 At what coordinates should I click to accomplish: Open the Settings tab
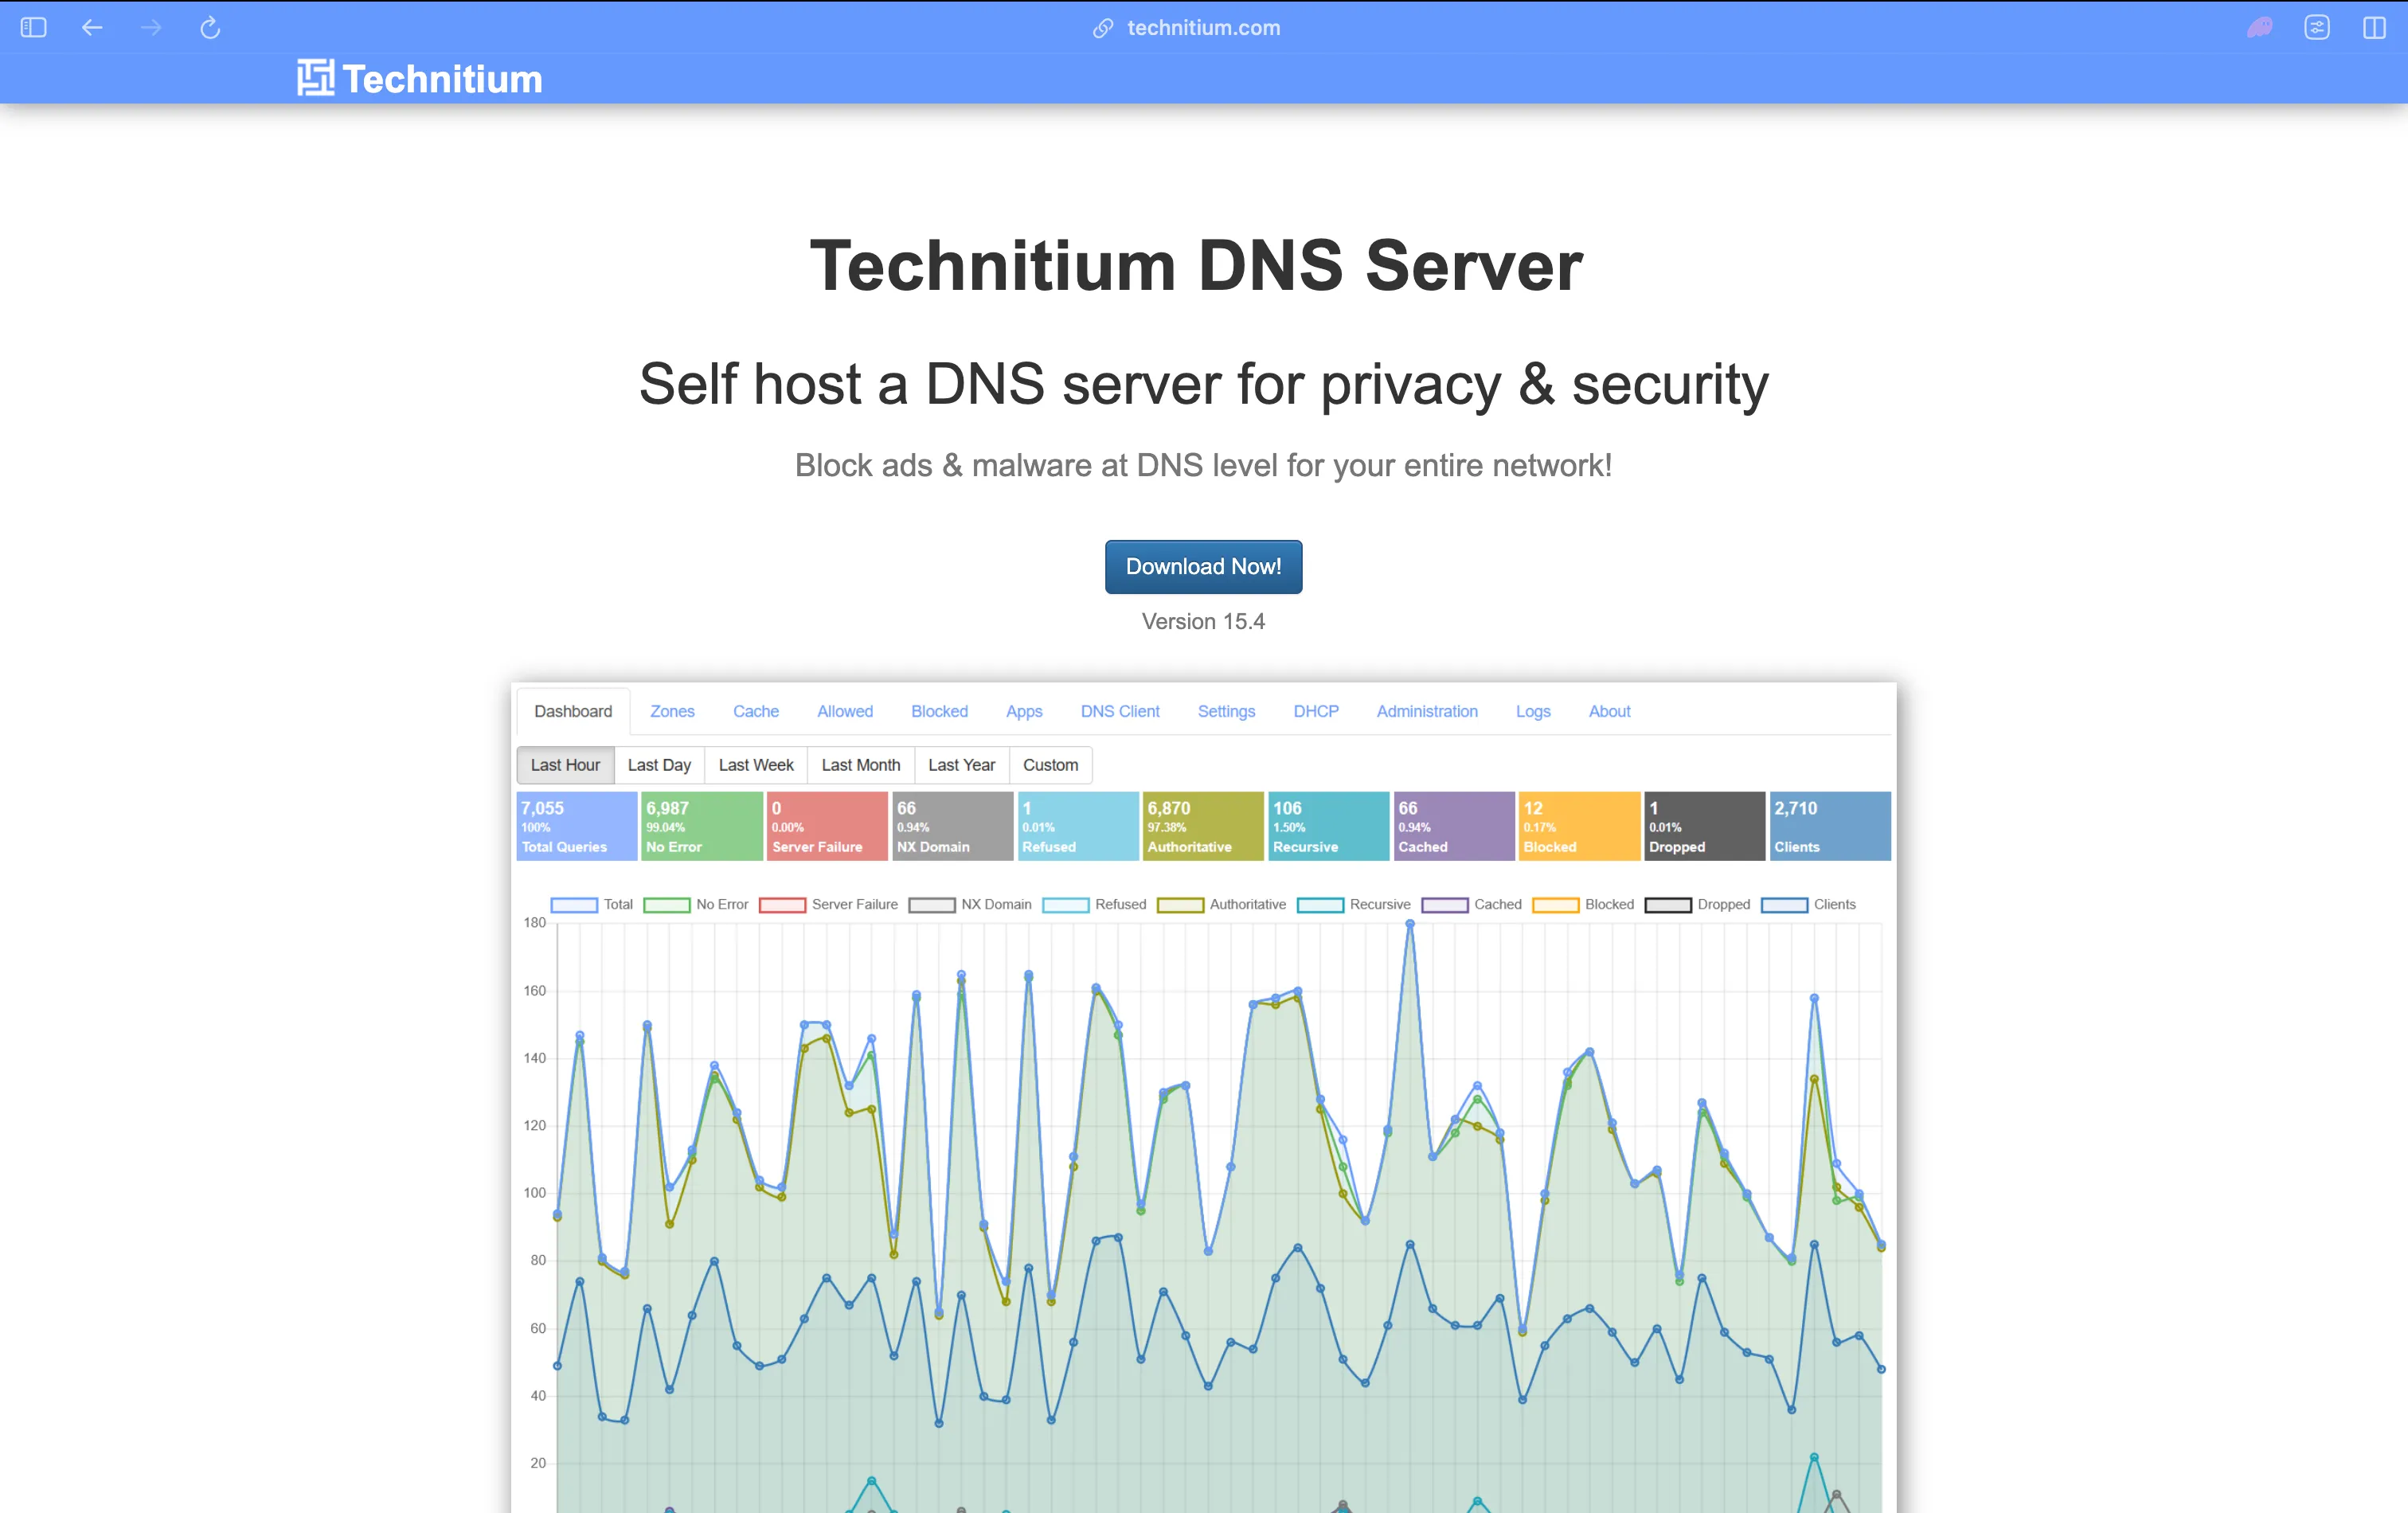(1226, 711)
